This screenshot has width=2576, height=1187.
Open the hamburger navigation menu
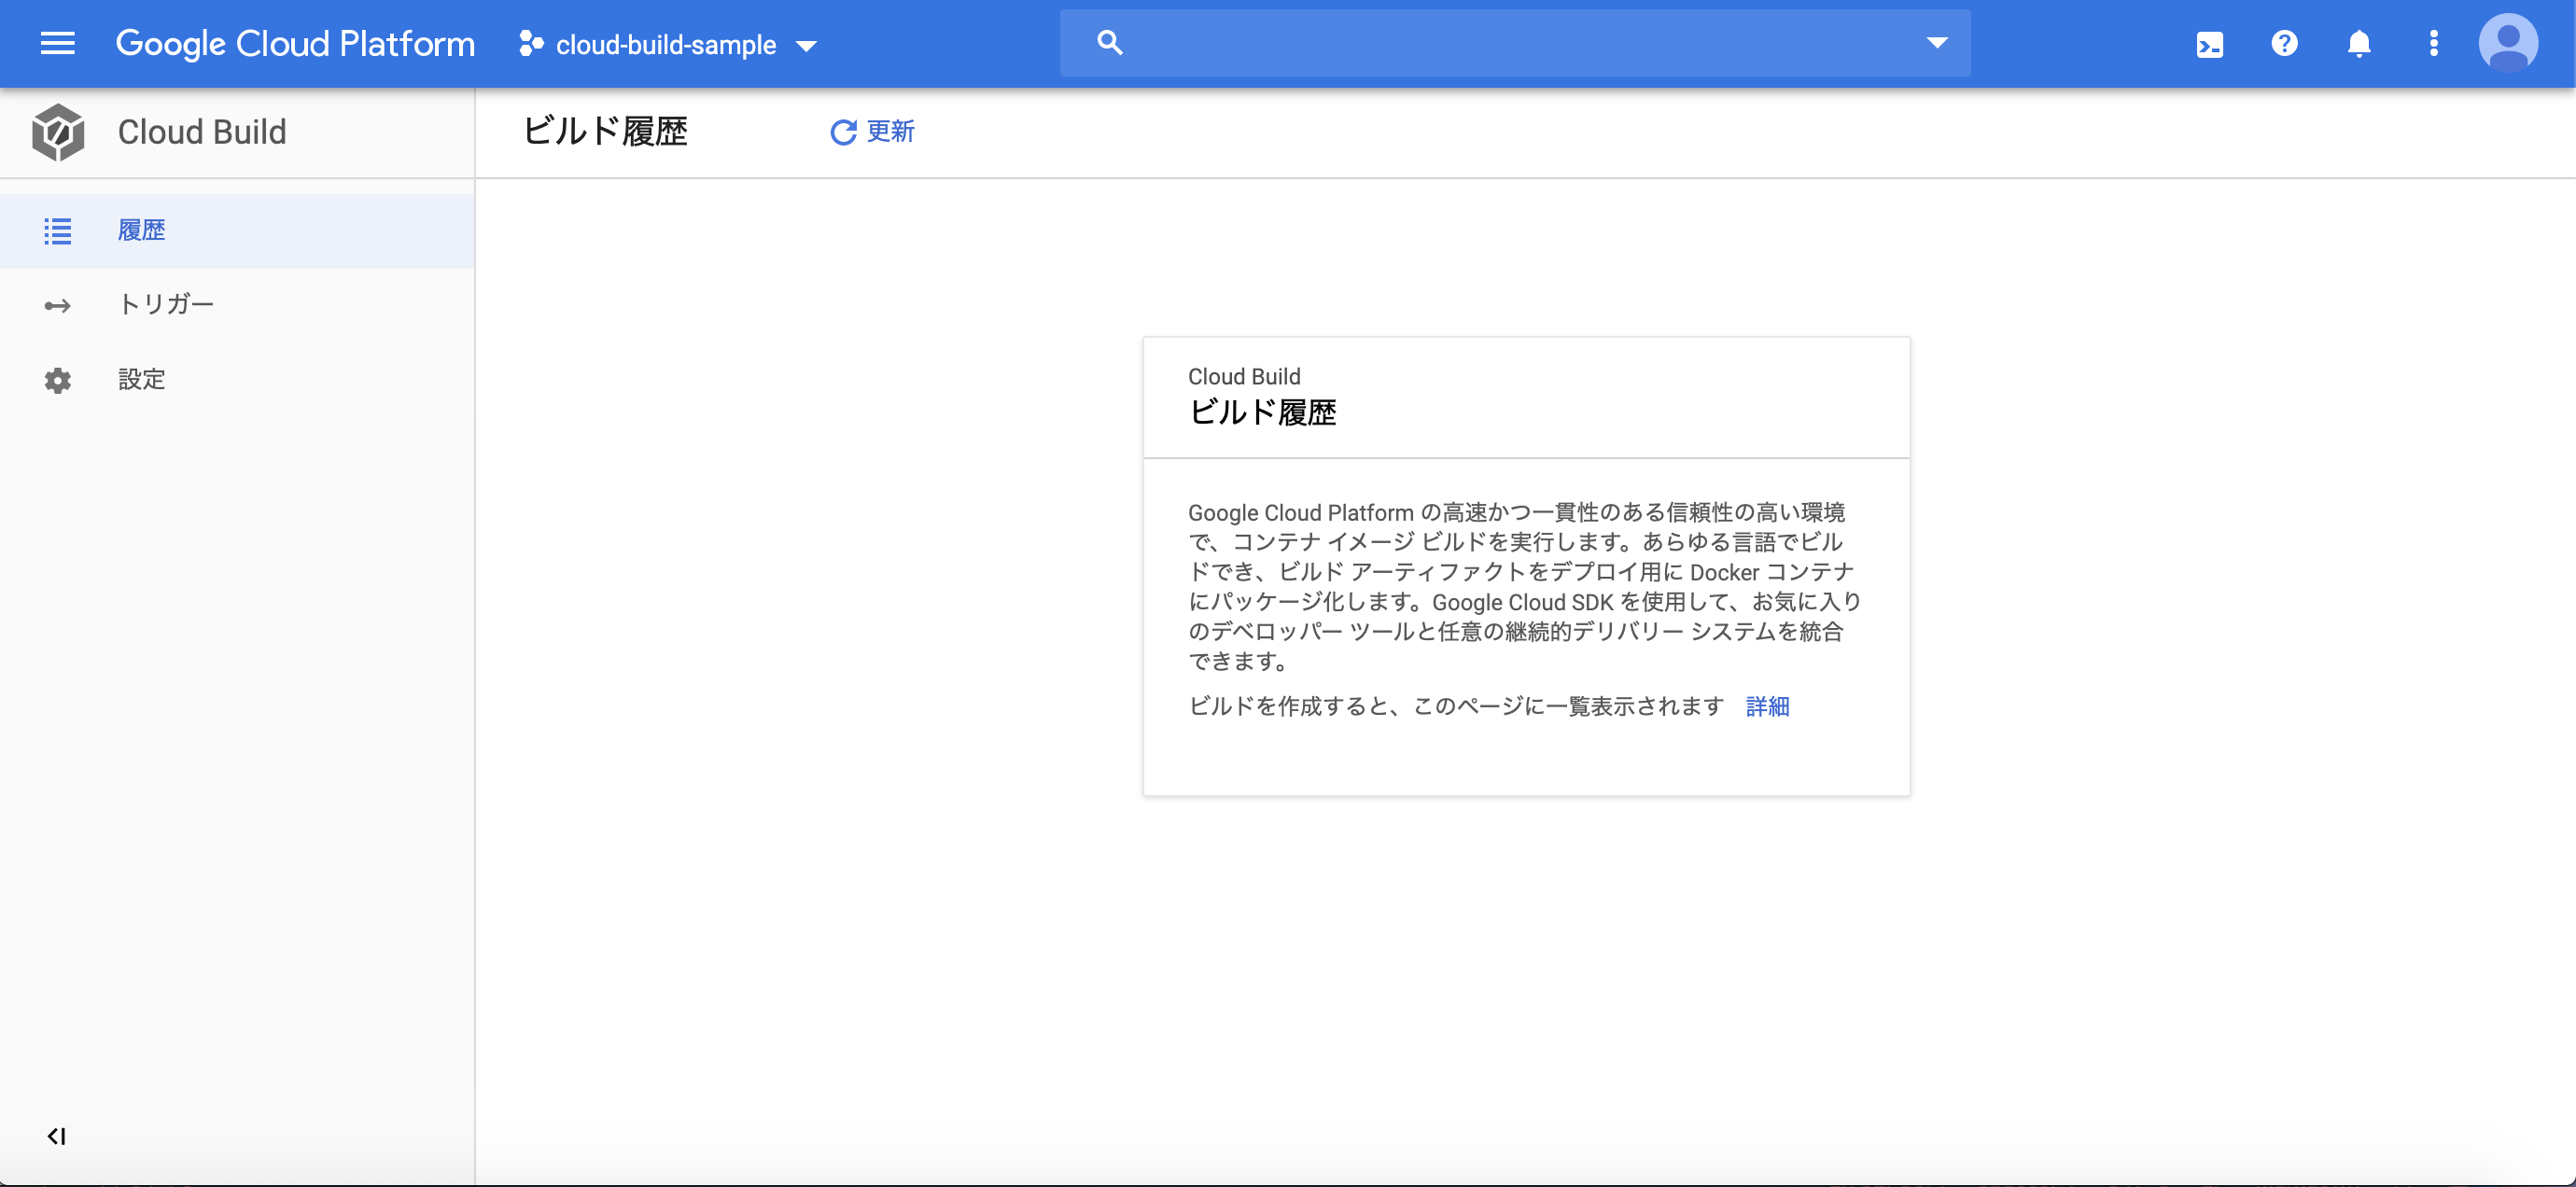(57, 43)
